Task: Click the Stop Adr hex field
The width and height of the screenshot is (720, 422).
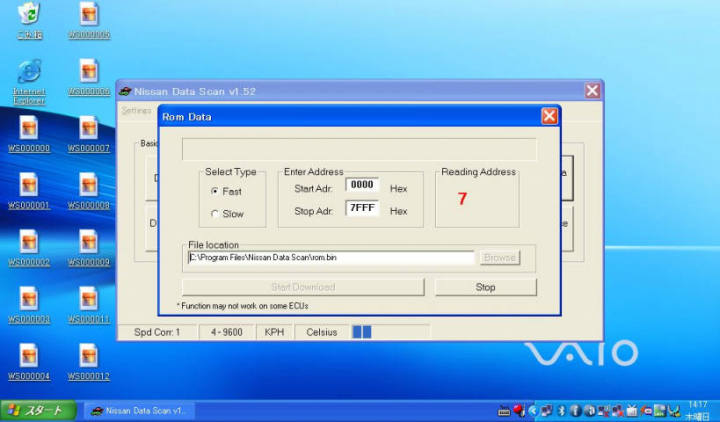Action: (x=362, y=208)
